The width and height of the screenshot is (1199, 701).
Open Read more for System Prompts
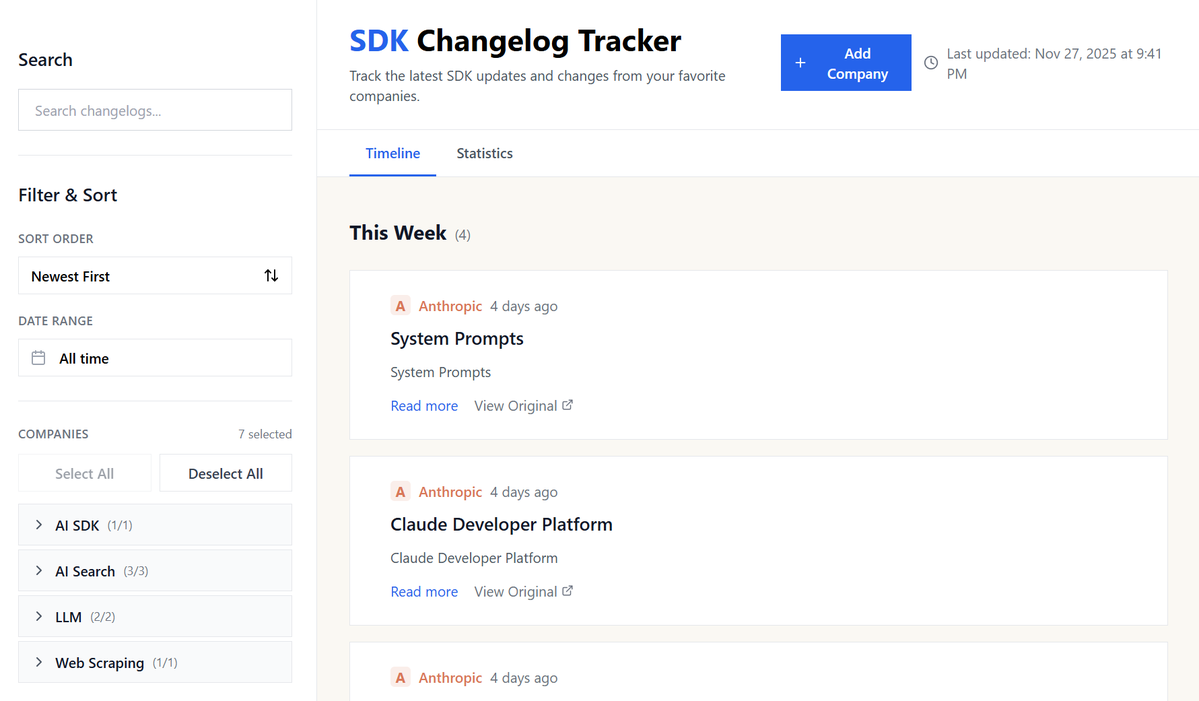424,406
